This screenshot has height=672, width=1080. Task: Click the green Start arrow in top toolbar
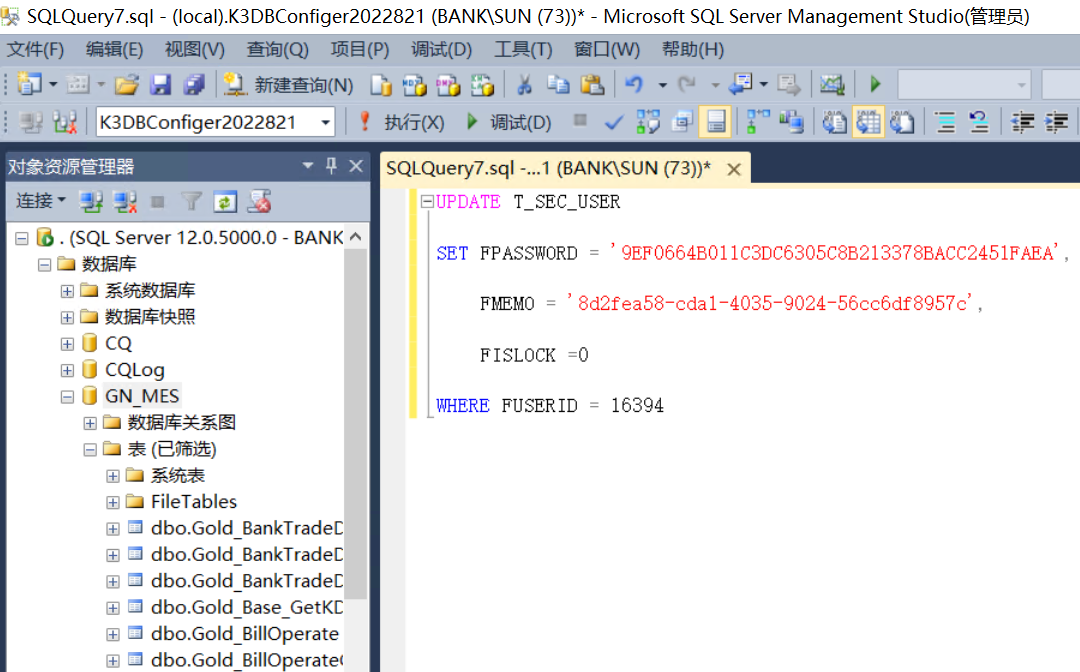coord(875,84)
